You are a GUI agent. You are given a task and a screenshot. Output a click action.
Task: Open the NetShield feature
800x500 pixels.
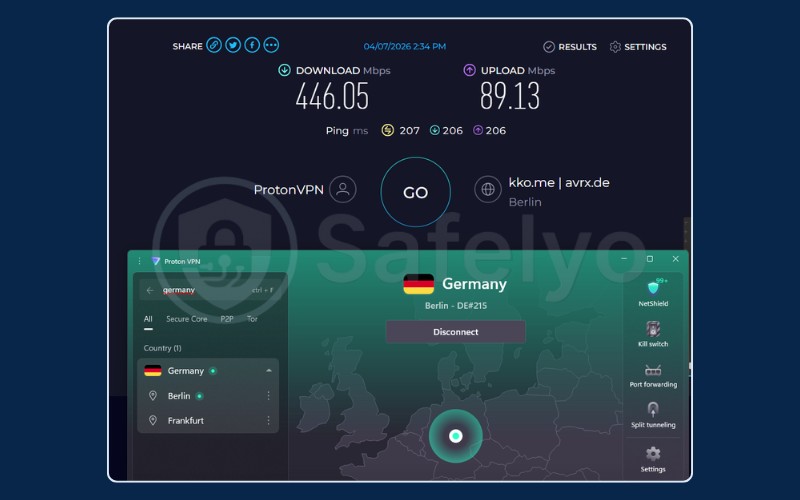[653, 293]
